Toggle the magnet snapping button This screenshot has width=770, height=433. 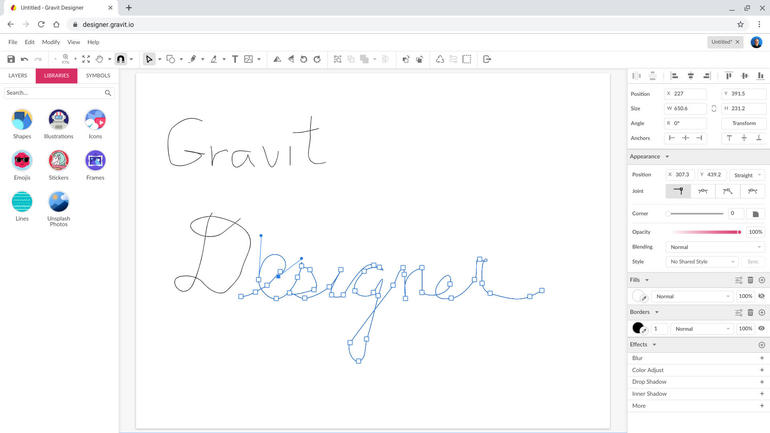coord(120,59)
